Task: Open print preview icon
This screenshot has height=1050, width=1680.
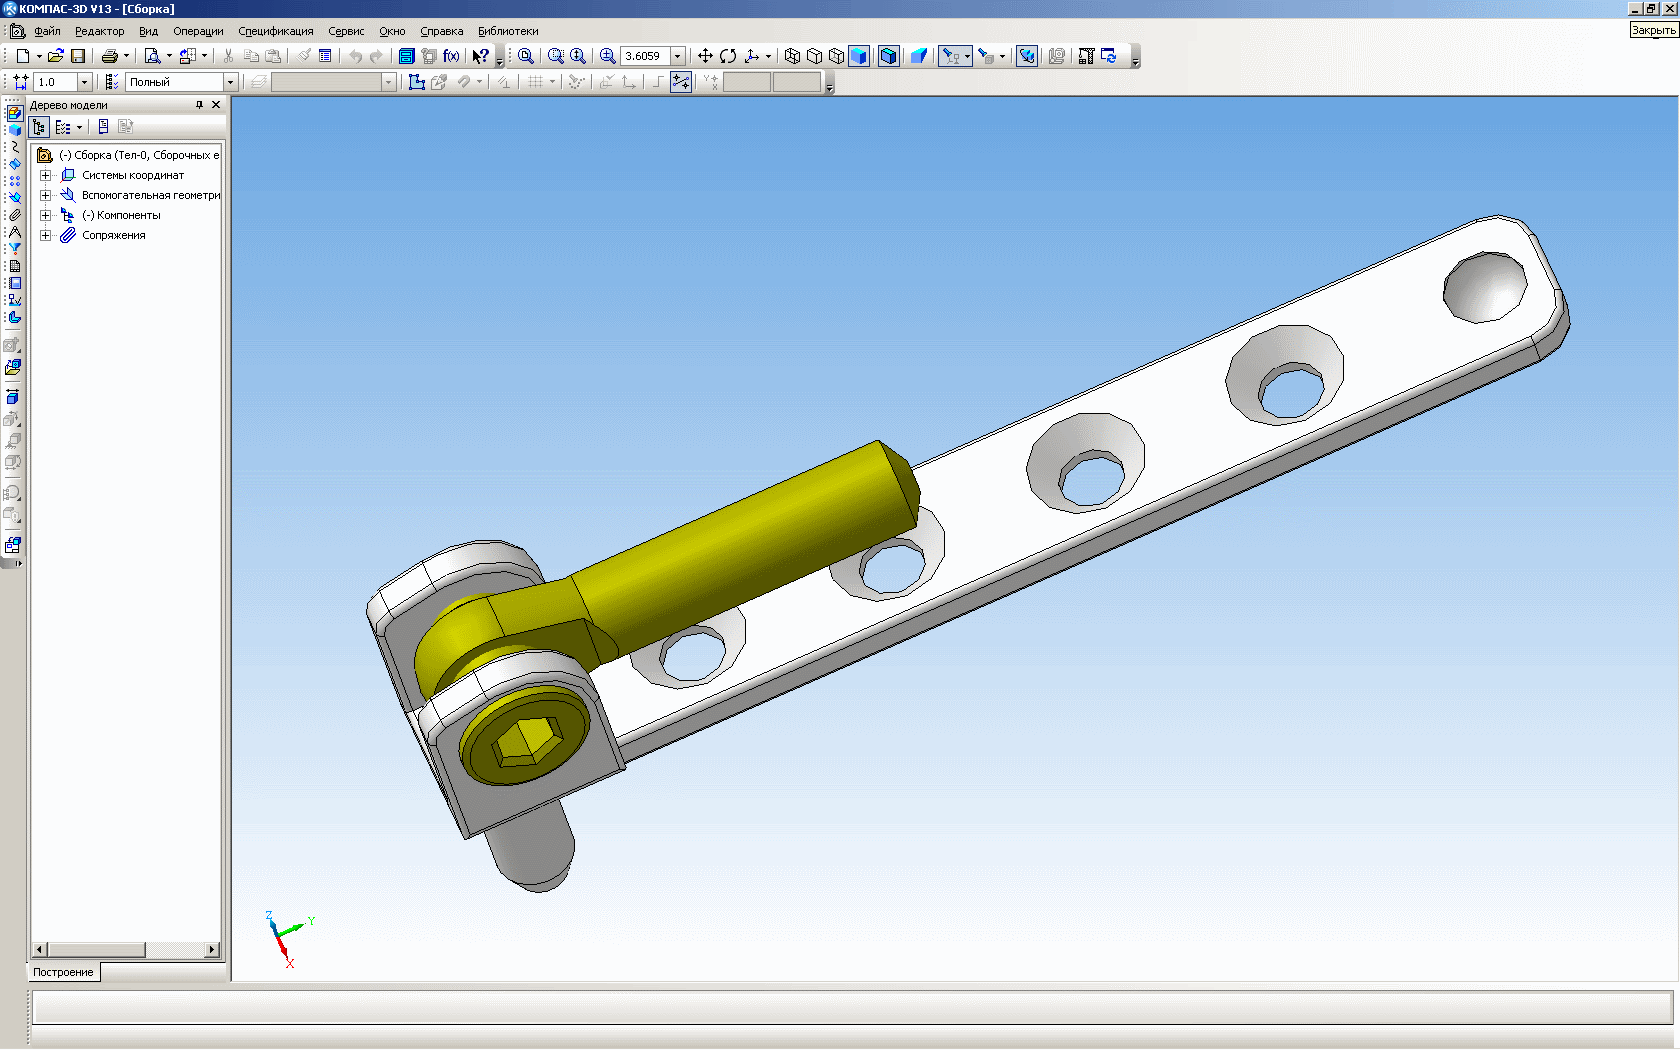Action: coord(152,56)
